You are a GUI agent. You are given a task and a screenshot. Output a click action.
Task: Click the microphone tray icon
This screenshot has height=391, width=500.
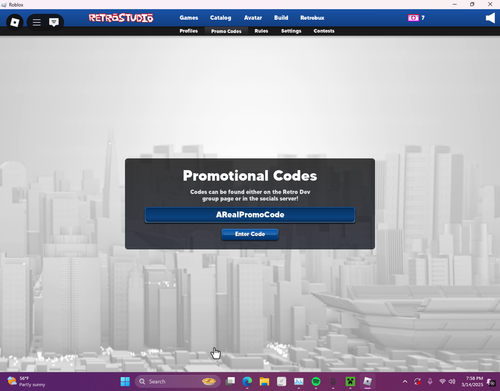tap(430, 381)
